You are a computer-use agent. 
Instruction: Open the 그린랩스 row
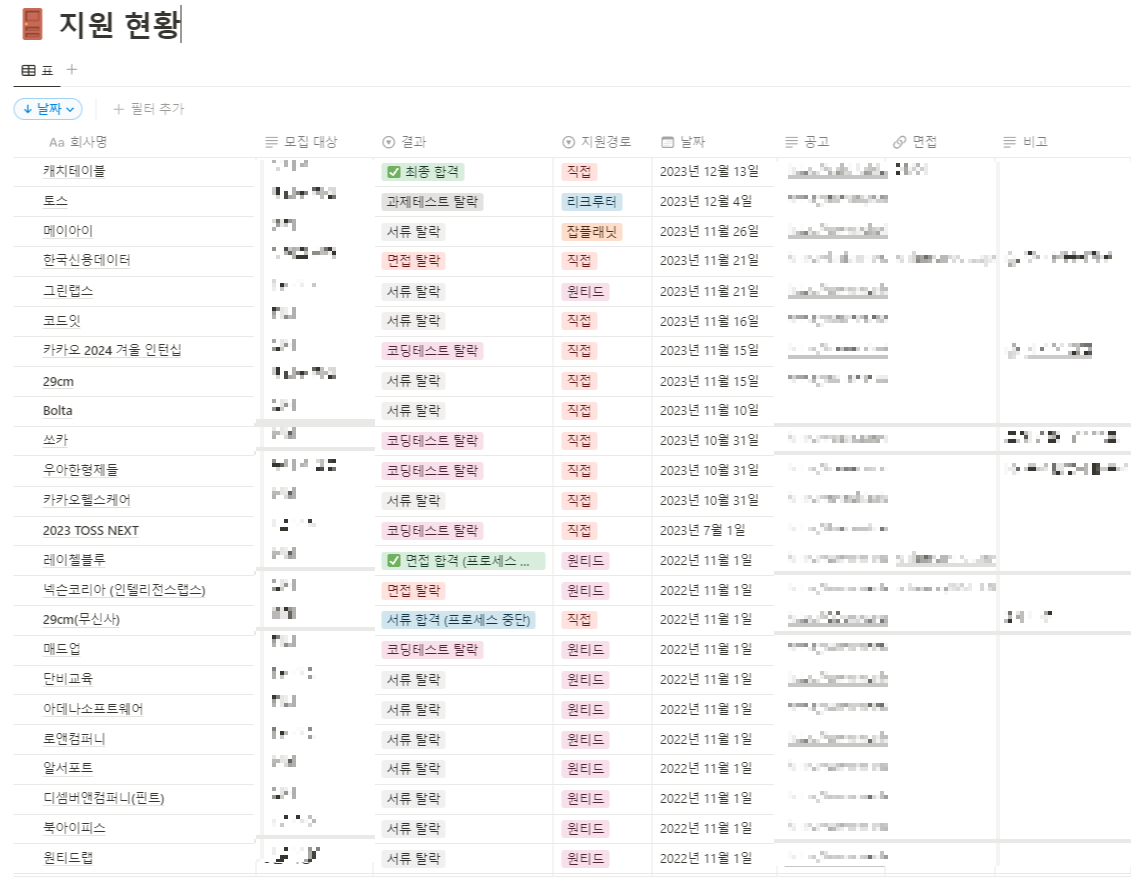click(68, 291)
